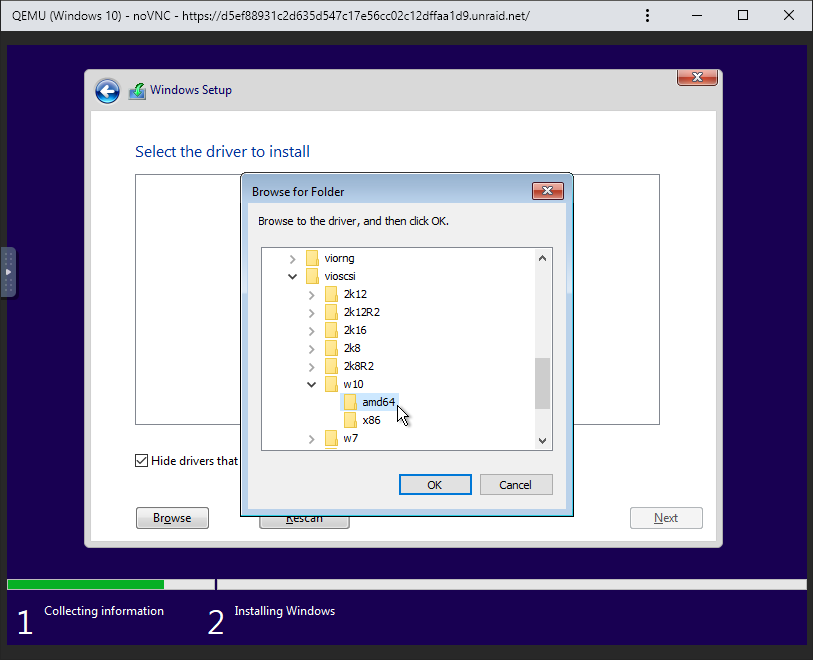Click the 2k12R2 folder icon
This screenshot has width=813, height=660.
coord(331,312)
